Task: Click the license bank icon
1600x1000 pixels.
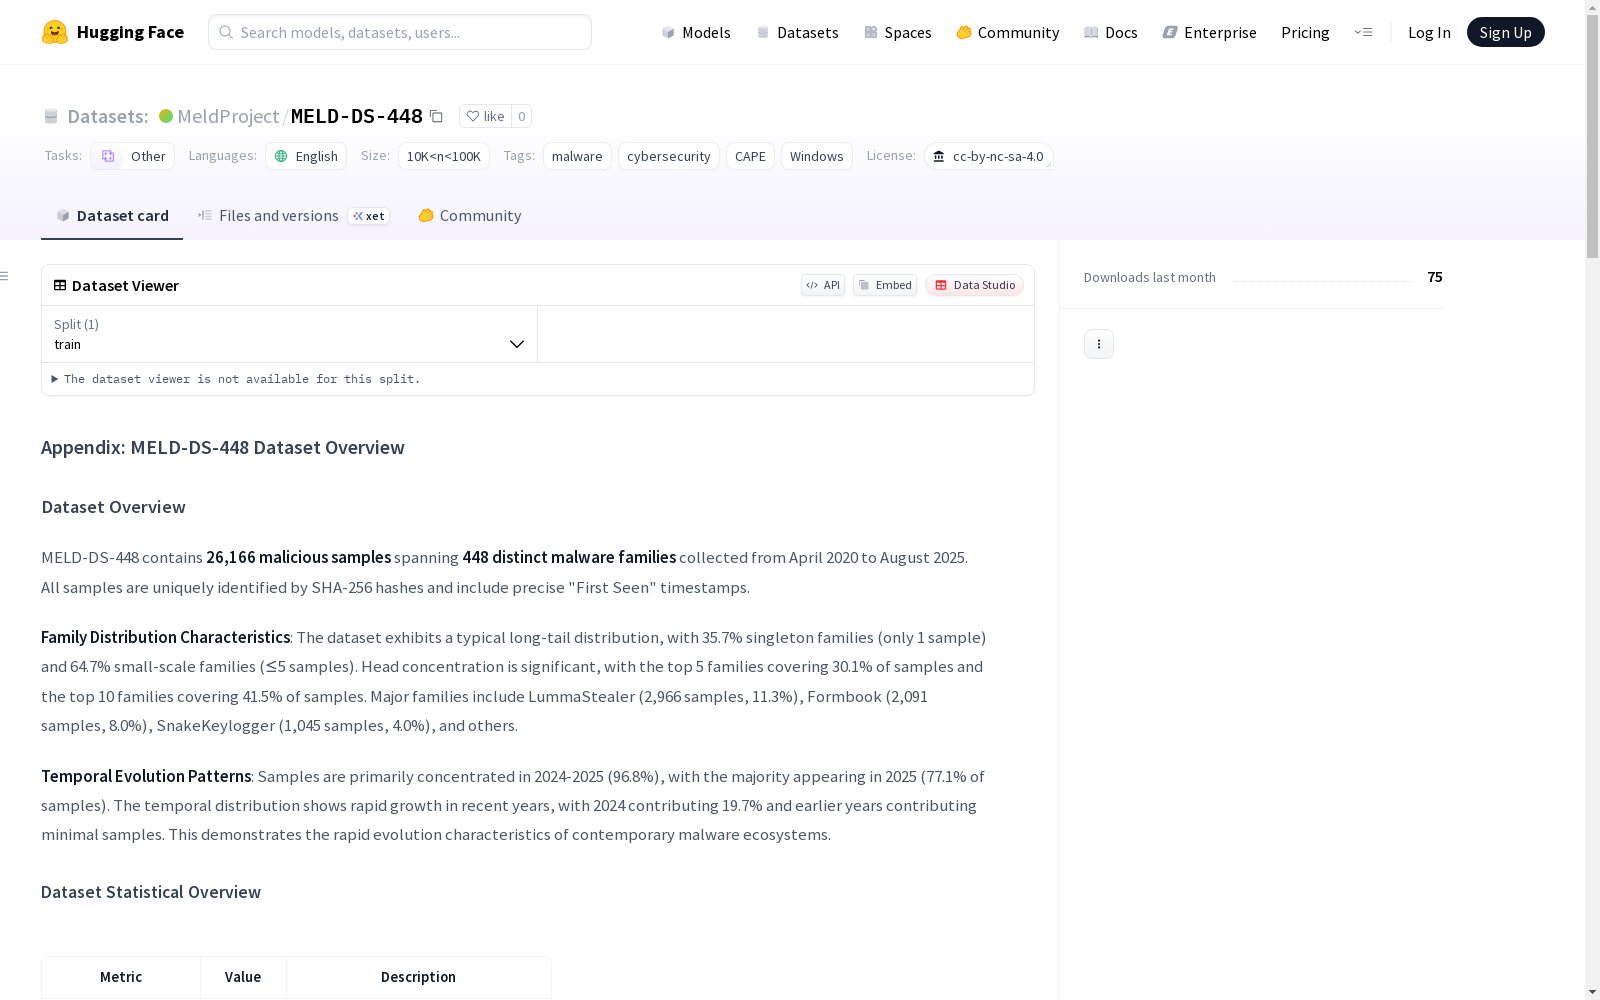Action: [x=938, y=156]
